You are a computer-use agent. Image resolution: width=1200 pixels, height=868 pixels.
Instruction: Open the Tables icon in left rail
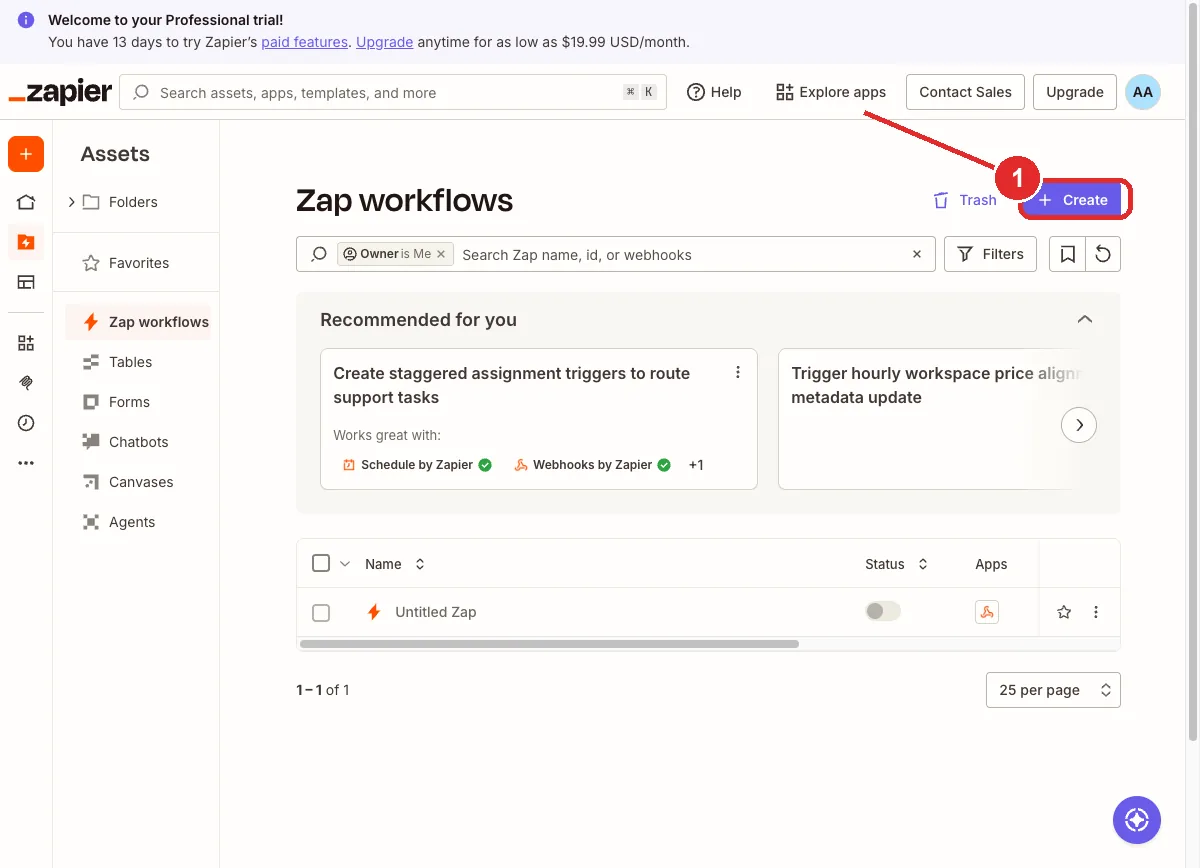[26, 282]
